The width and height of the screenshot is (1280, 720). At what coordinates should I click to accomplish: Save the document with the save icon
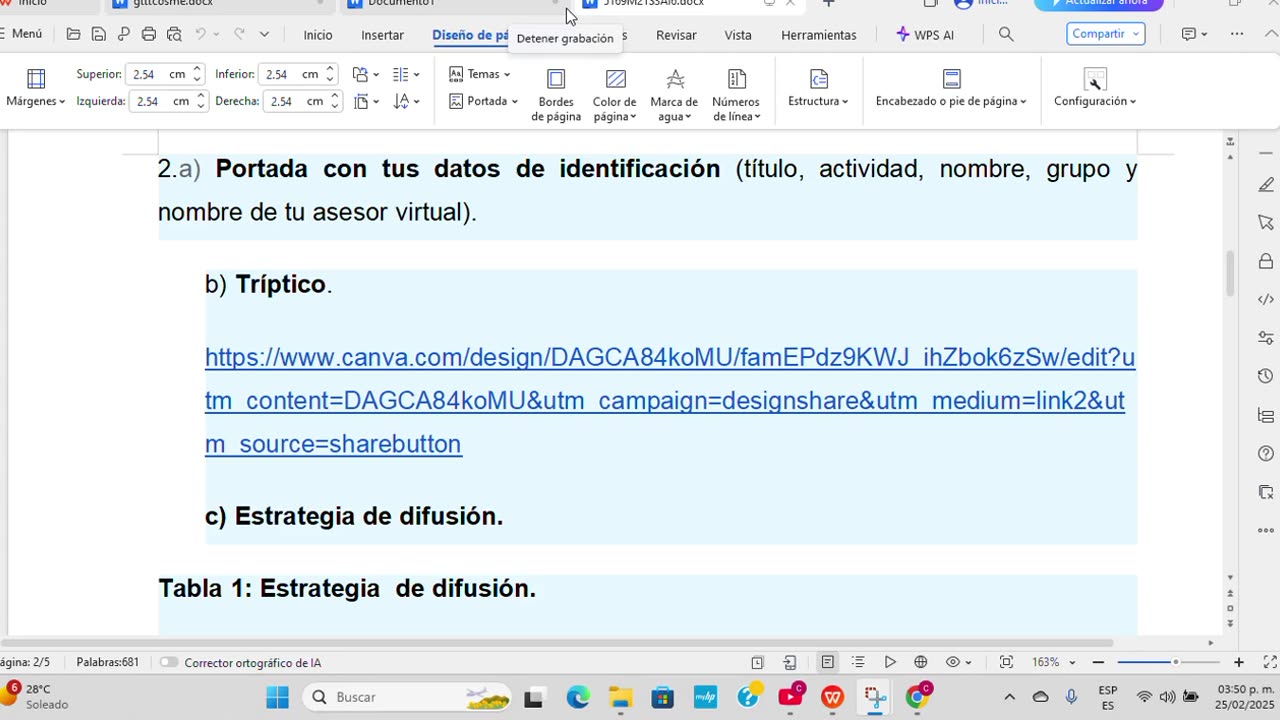pyautogui.click(x=98, y=35)
